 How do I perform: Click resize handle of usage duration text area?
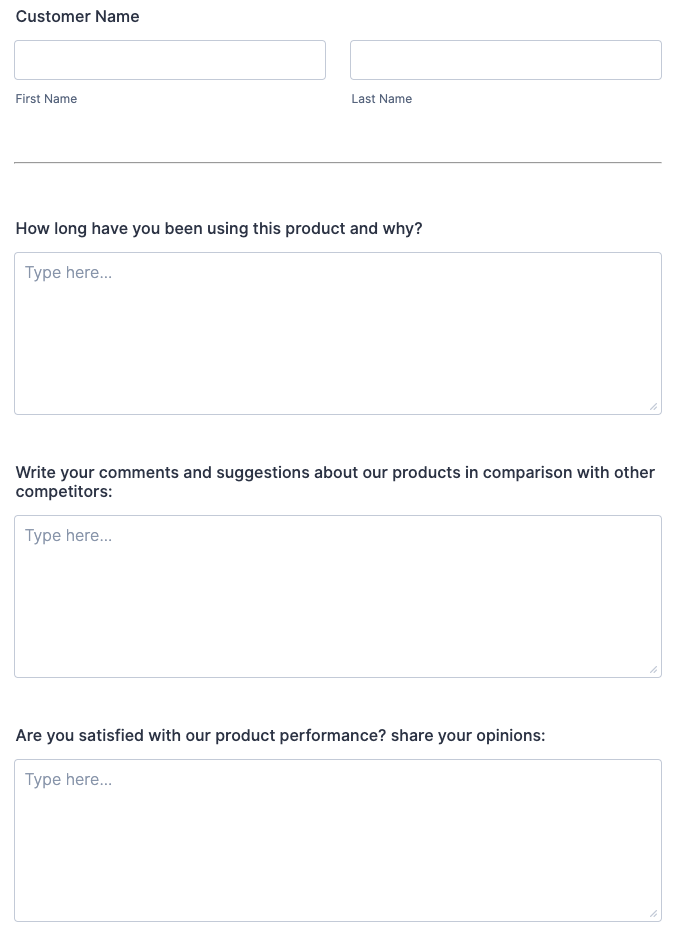(x=653, y=406)
